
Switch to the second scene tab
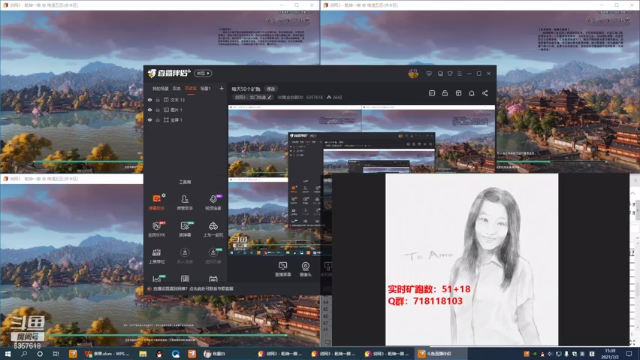(x=176, y=89)
